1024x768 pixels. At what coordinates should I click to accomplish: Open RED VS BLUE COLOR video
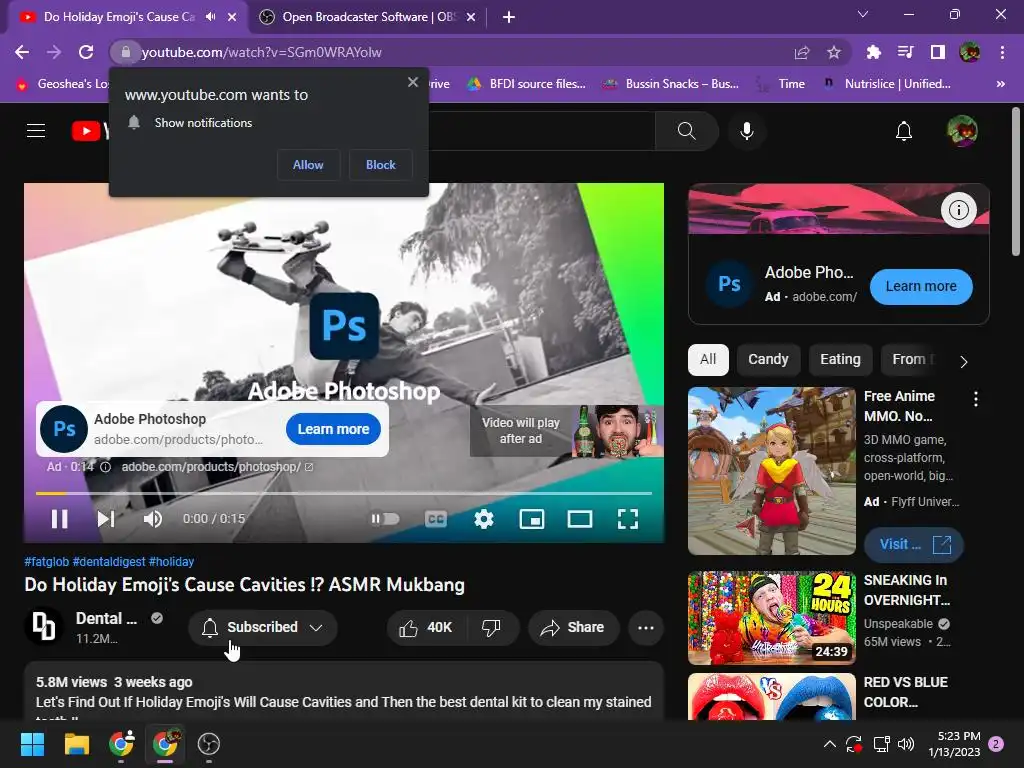[772, 696]
